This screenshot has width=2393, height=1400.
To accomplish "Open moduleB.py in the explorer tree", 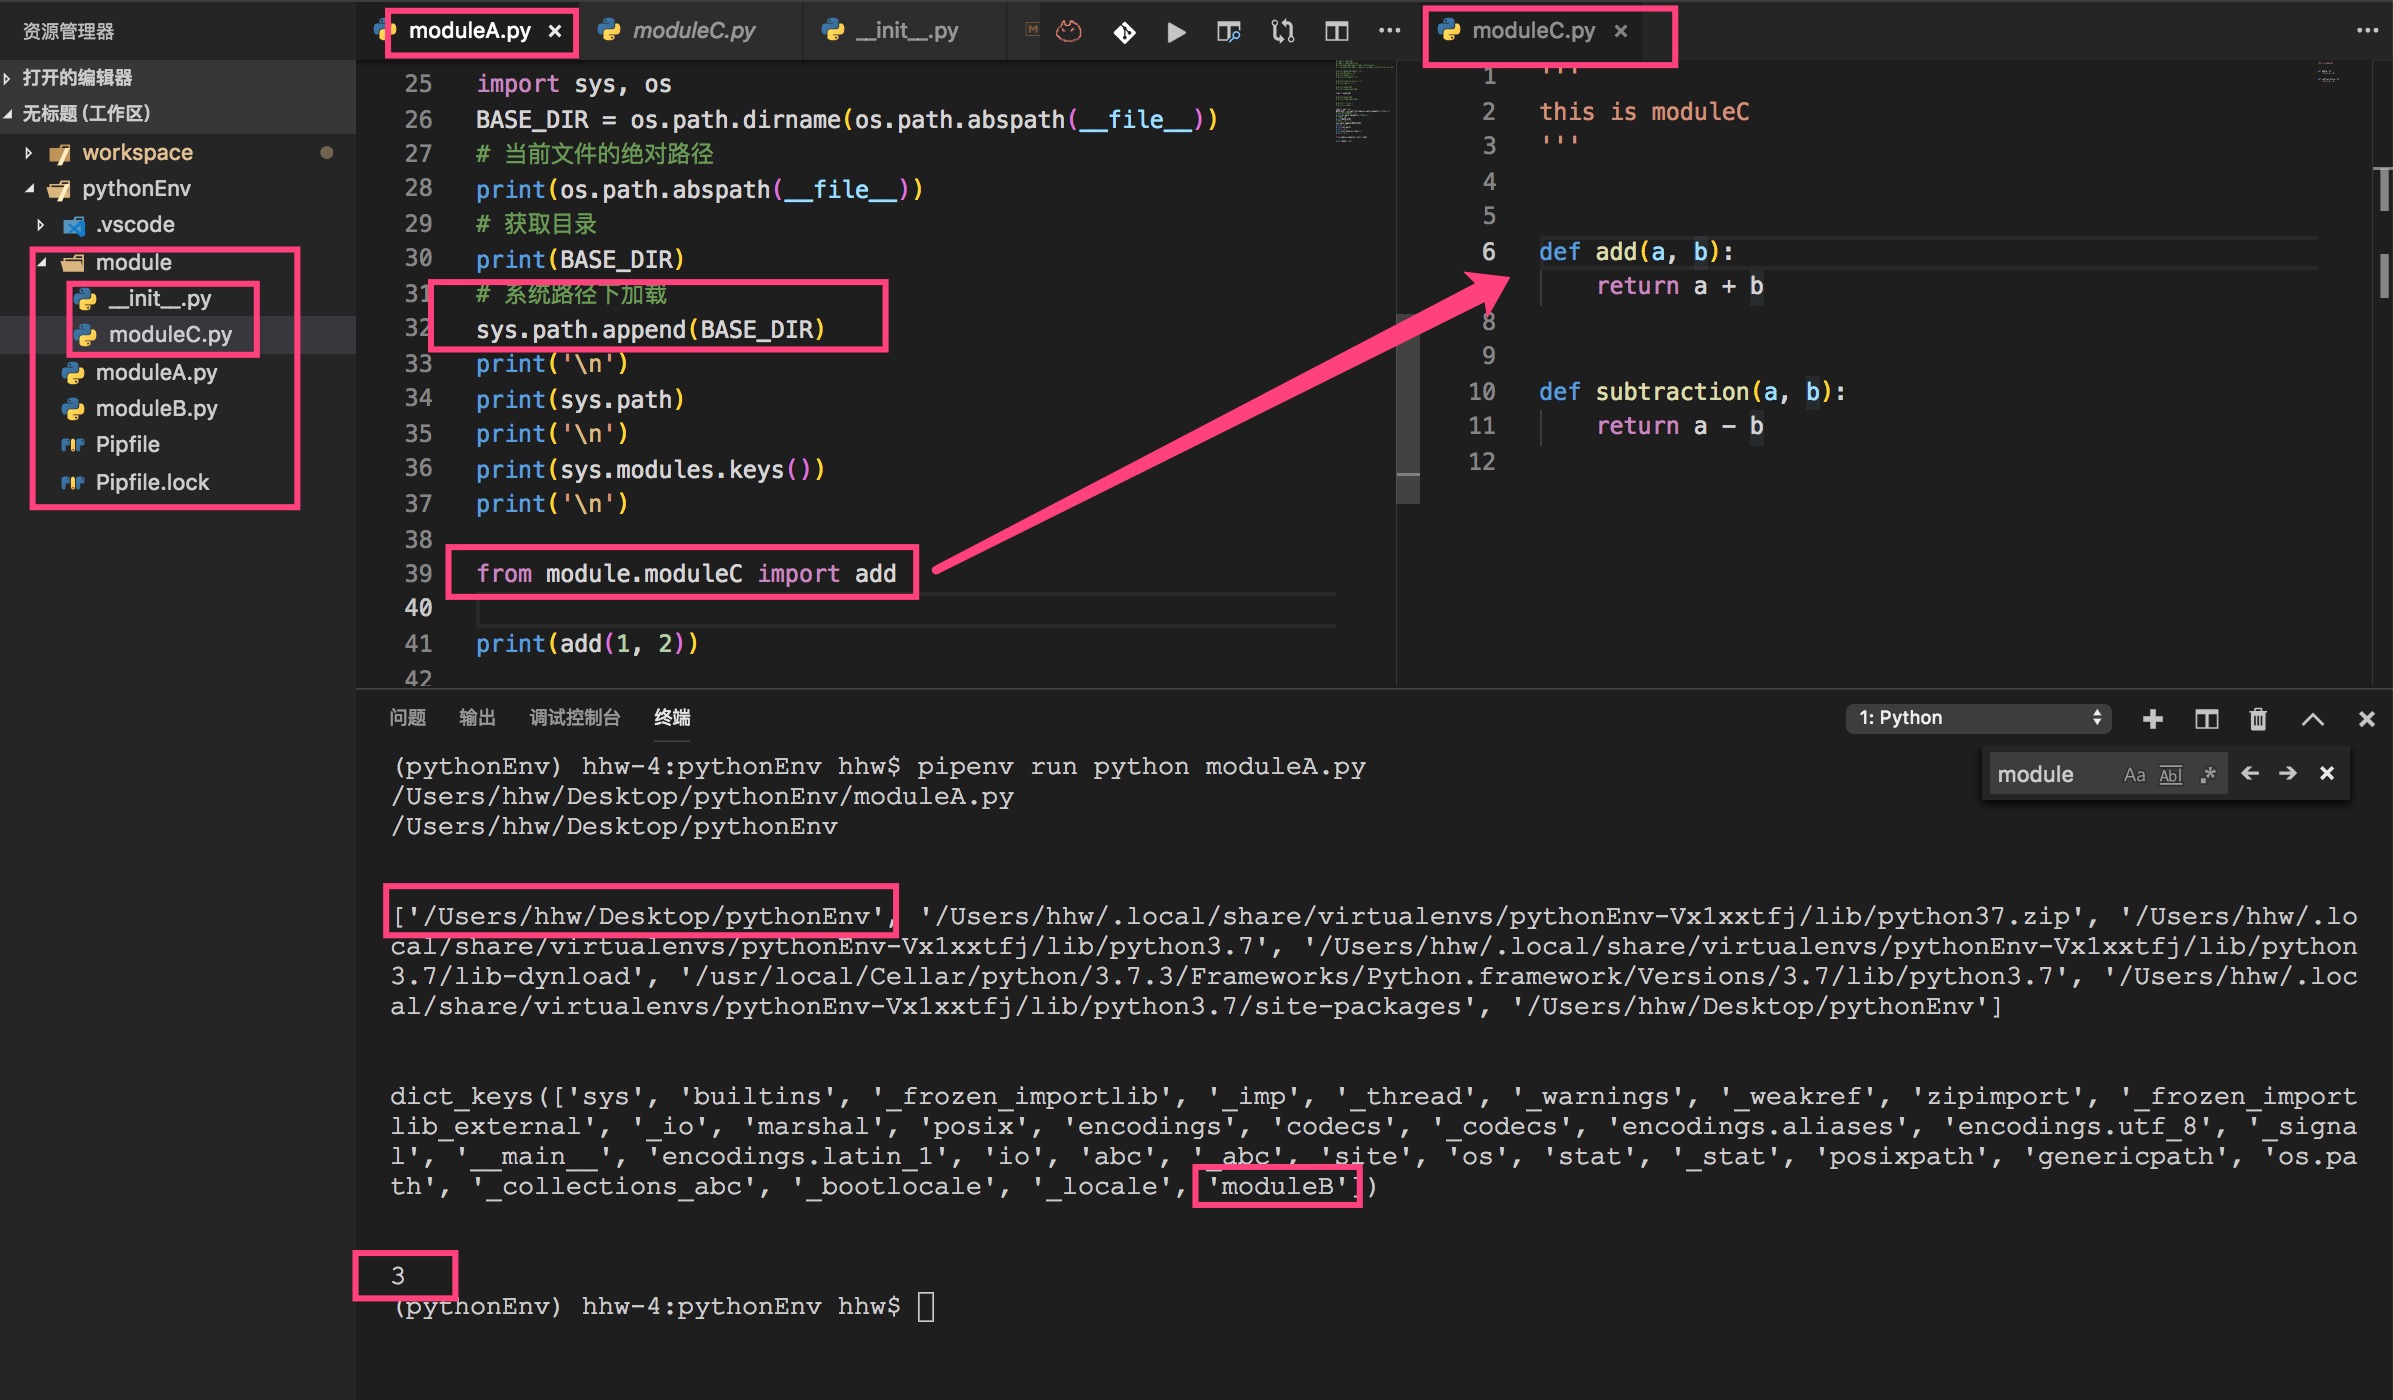I will (156, 408).
